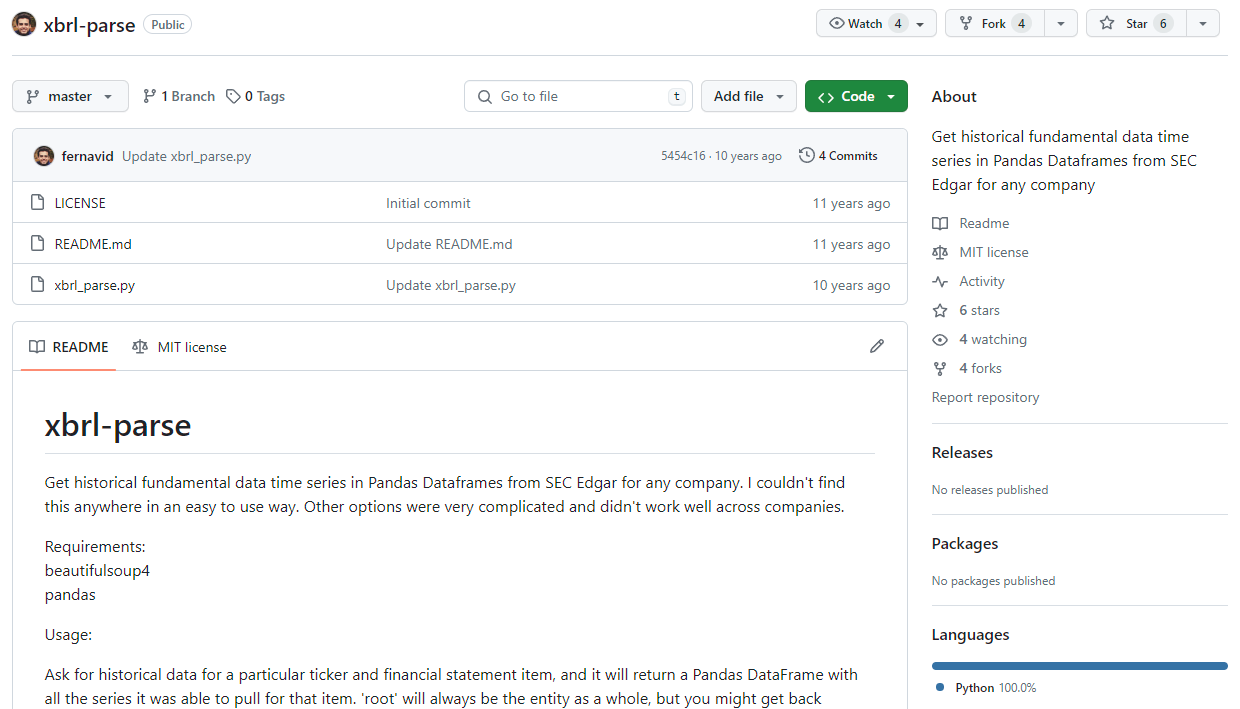Click the xbrl-parse README heading
1240x709 pixels.
click(118, 425)
